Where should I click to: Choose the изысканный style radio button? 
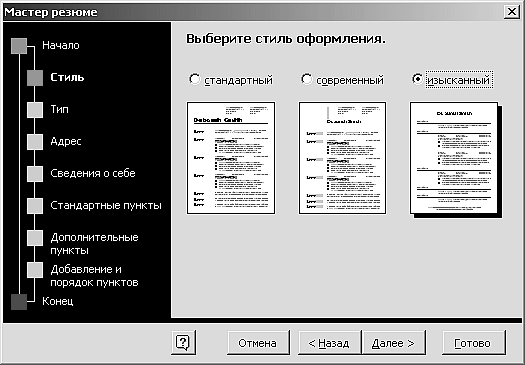coord(418,79)
